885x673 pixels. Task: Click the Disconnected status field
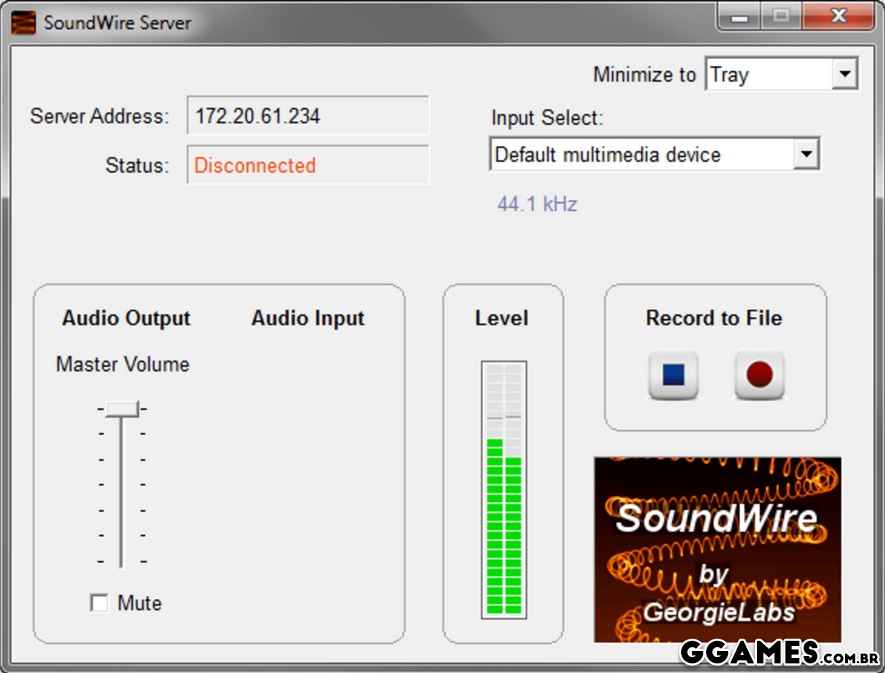click(x=307, y=166)
